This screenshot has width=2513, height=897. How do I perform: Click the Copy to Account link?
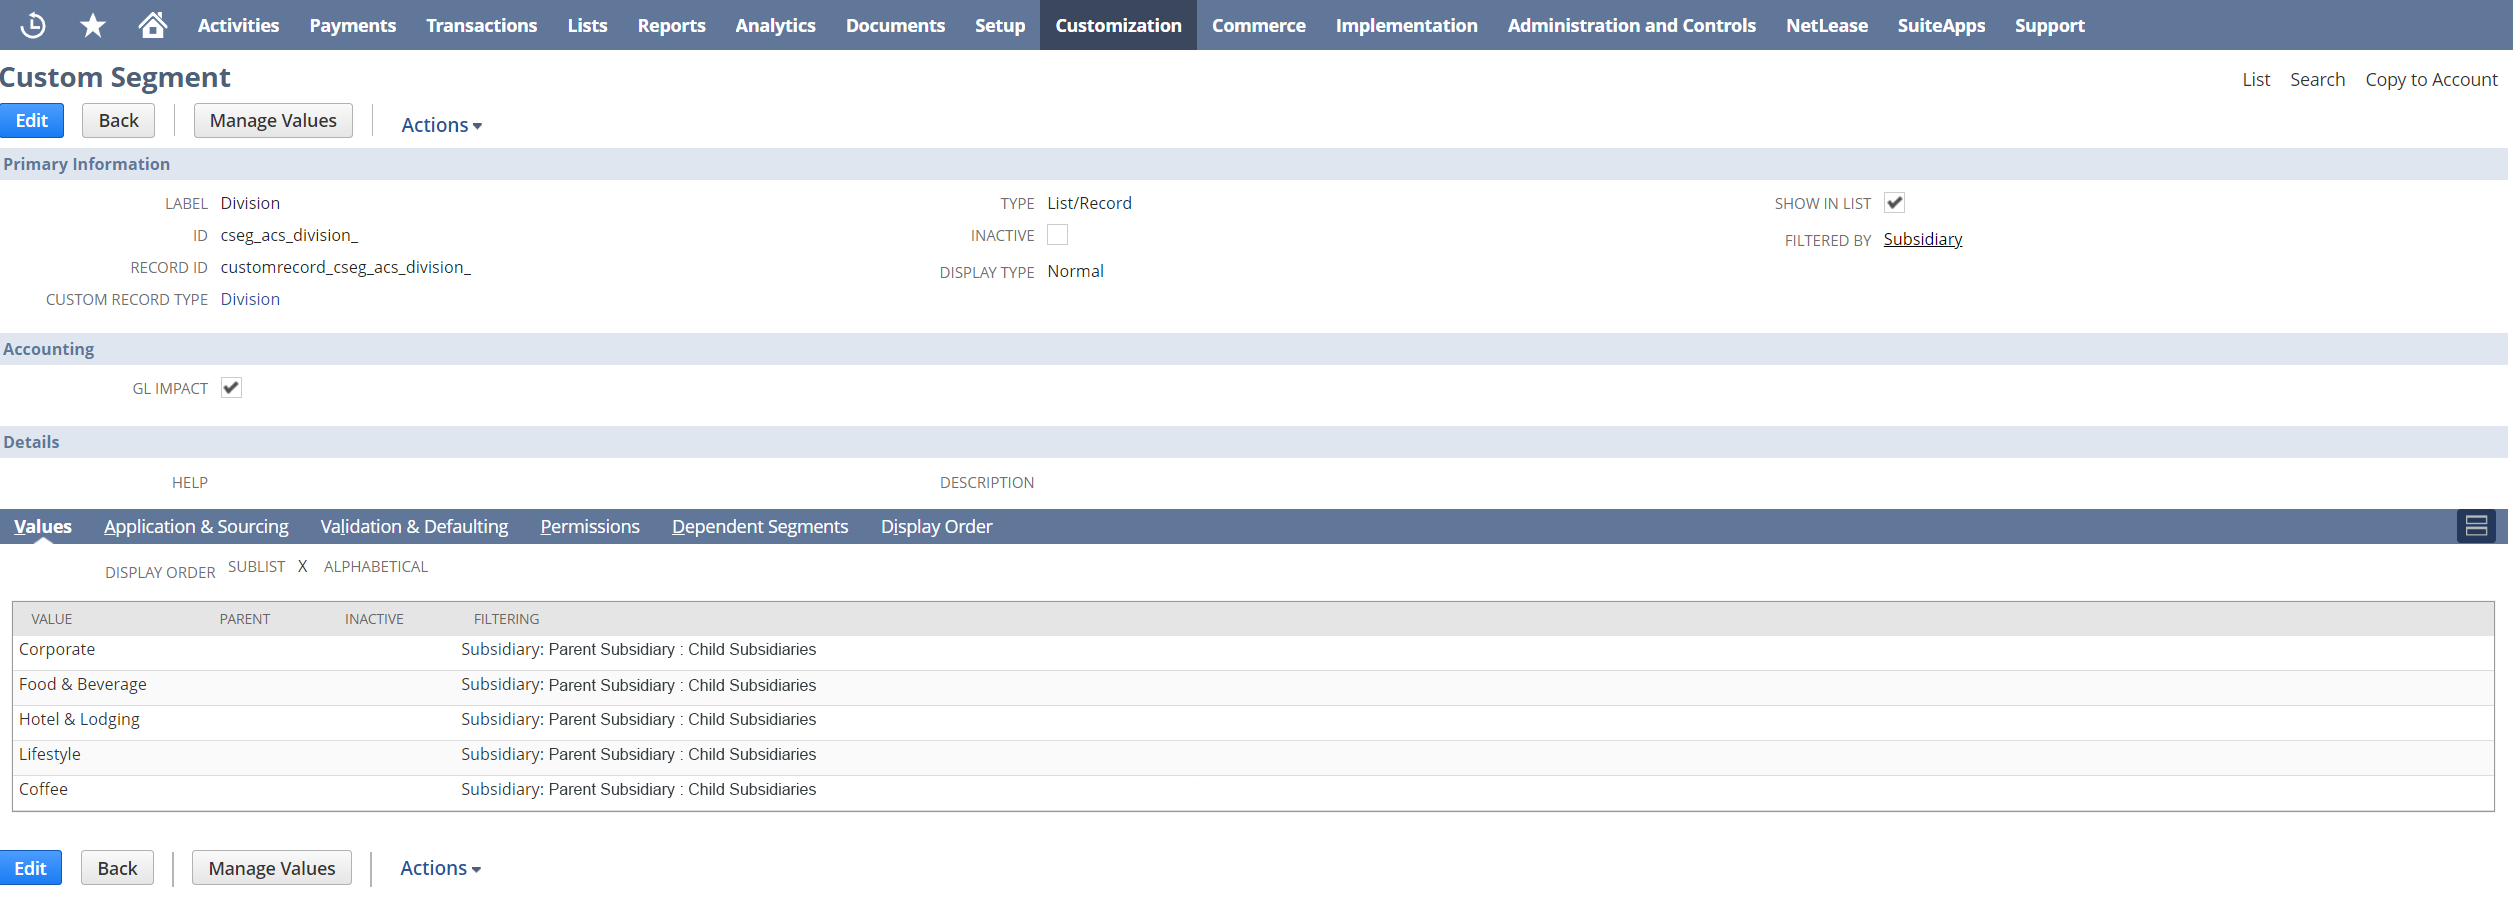click(2431, 79)
